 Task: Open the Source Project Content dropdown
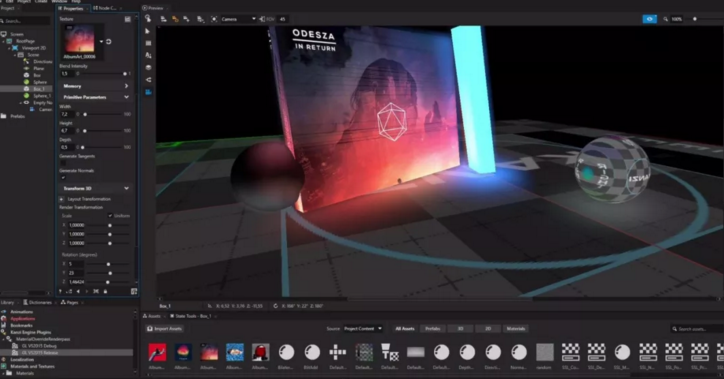pyautogui.click(x=363, y=329)
